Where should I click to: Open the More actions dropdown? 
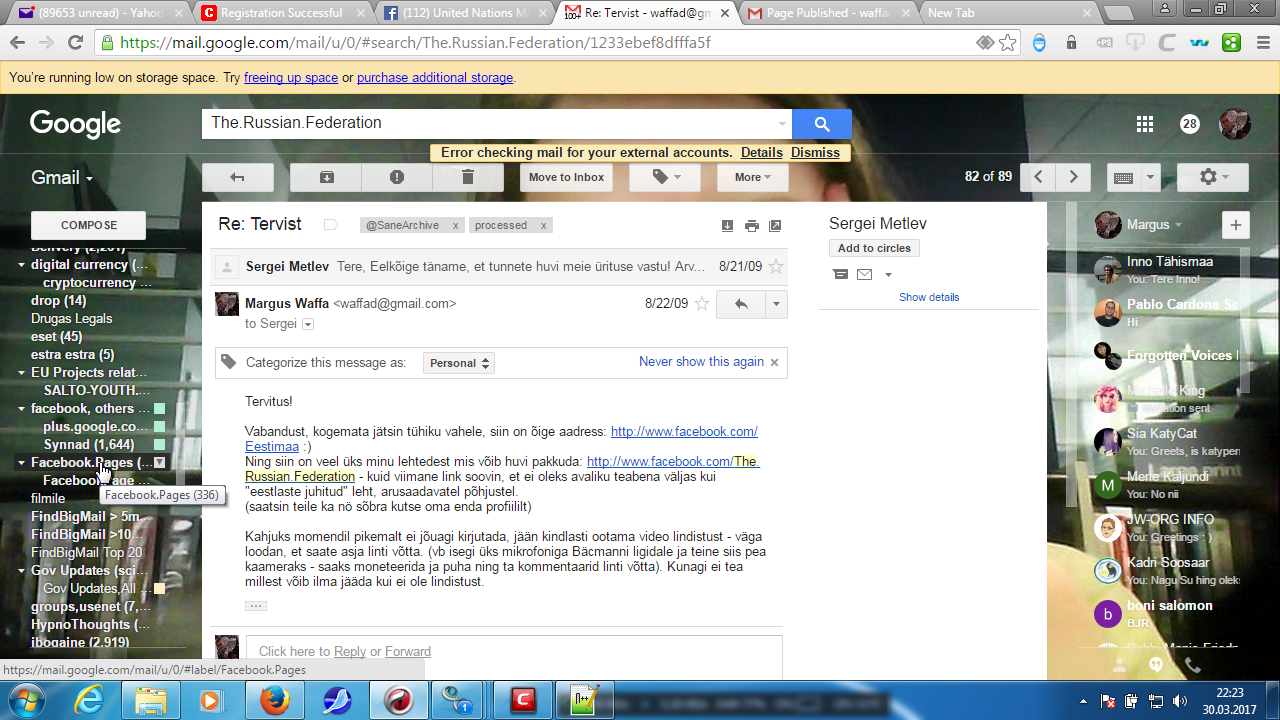tap(752, 177)
